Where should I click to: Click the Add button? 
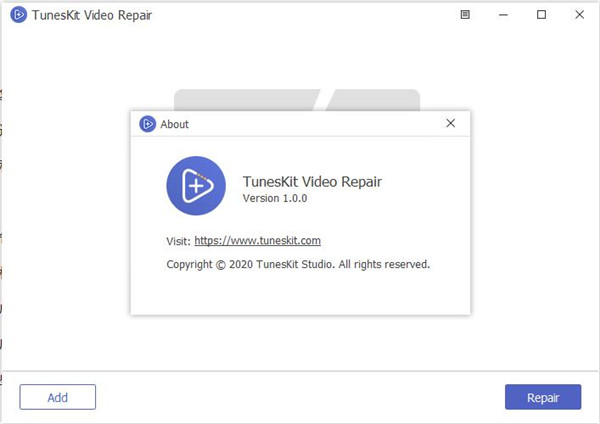click(58, 397)
